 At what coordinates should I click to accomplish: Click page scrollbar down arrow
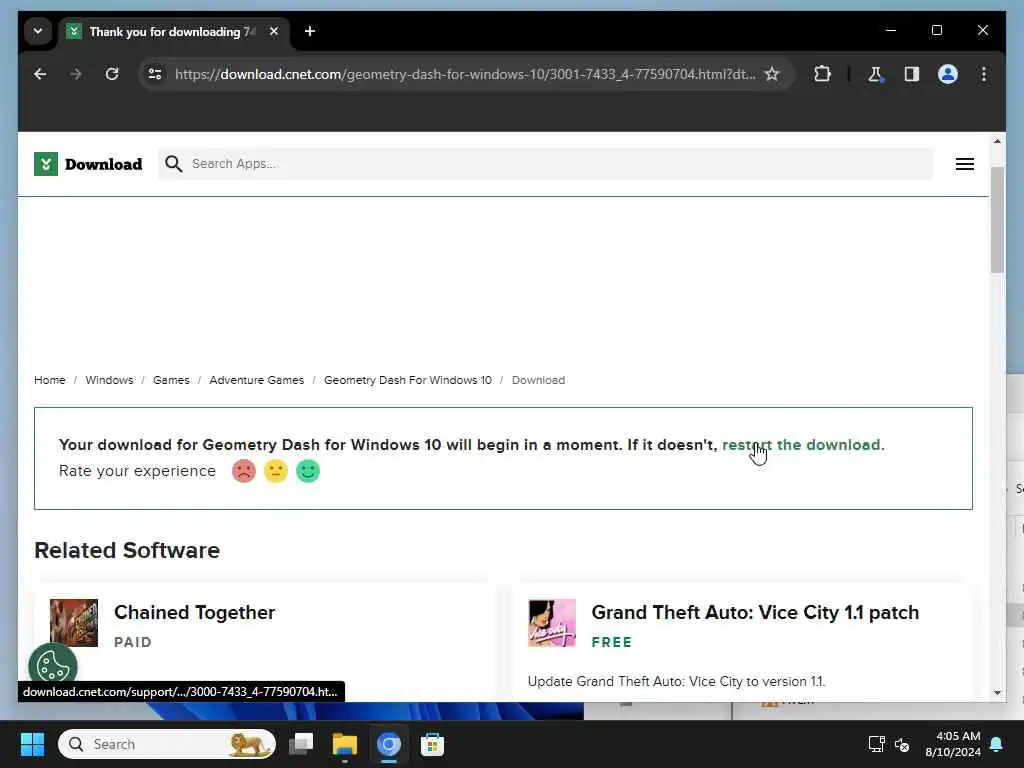tap(997, 693)
